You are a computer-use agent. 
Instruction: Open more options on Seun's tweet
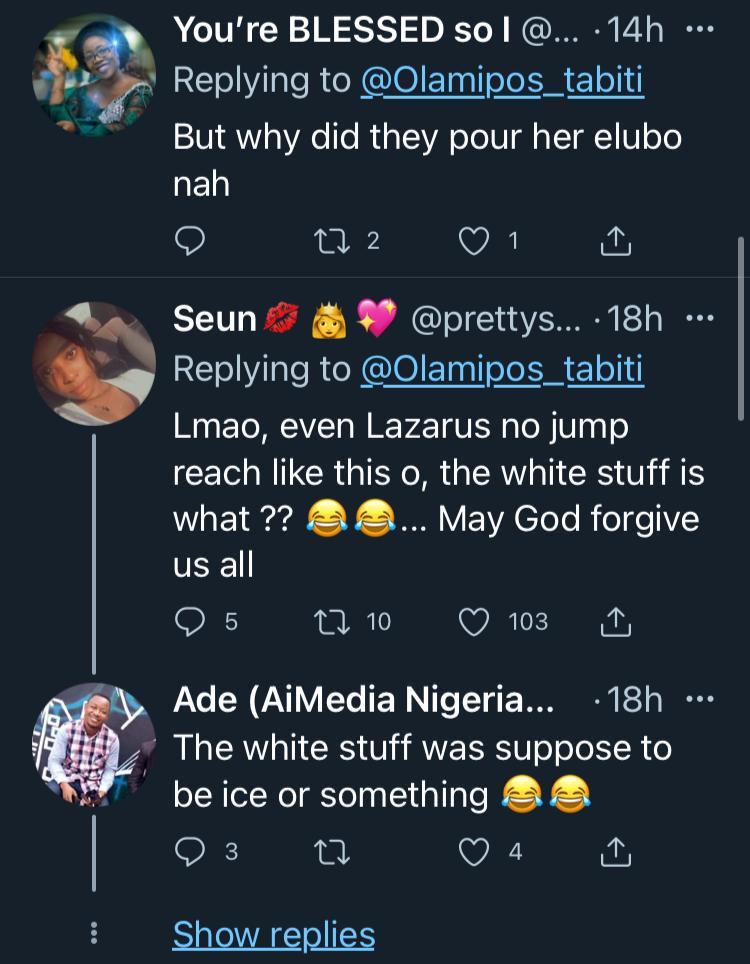700,319
